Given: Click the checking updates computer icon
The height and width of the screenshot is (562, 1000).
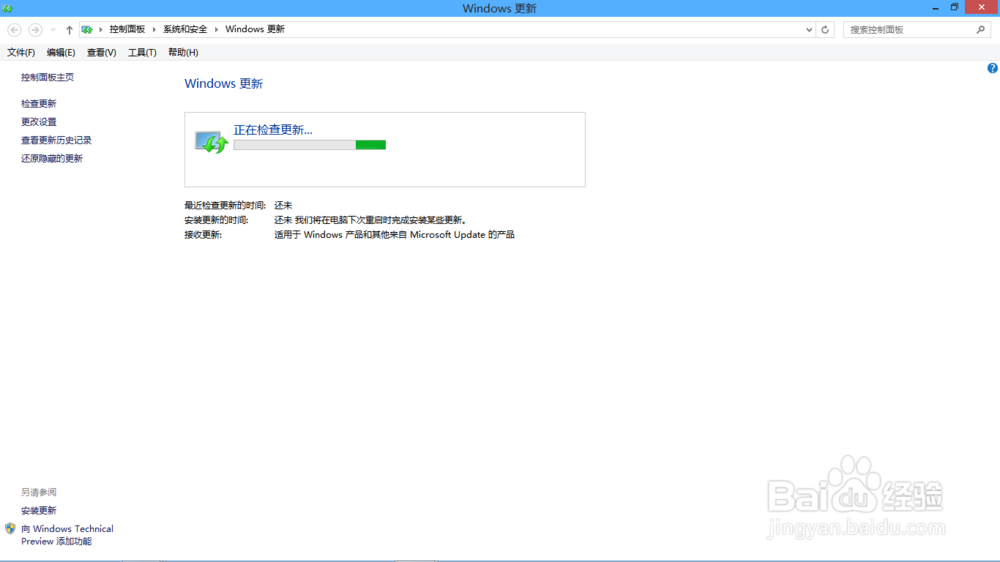Looking at the screenshot, I should 211,142.
